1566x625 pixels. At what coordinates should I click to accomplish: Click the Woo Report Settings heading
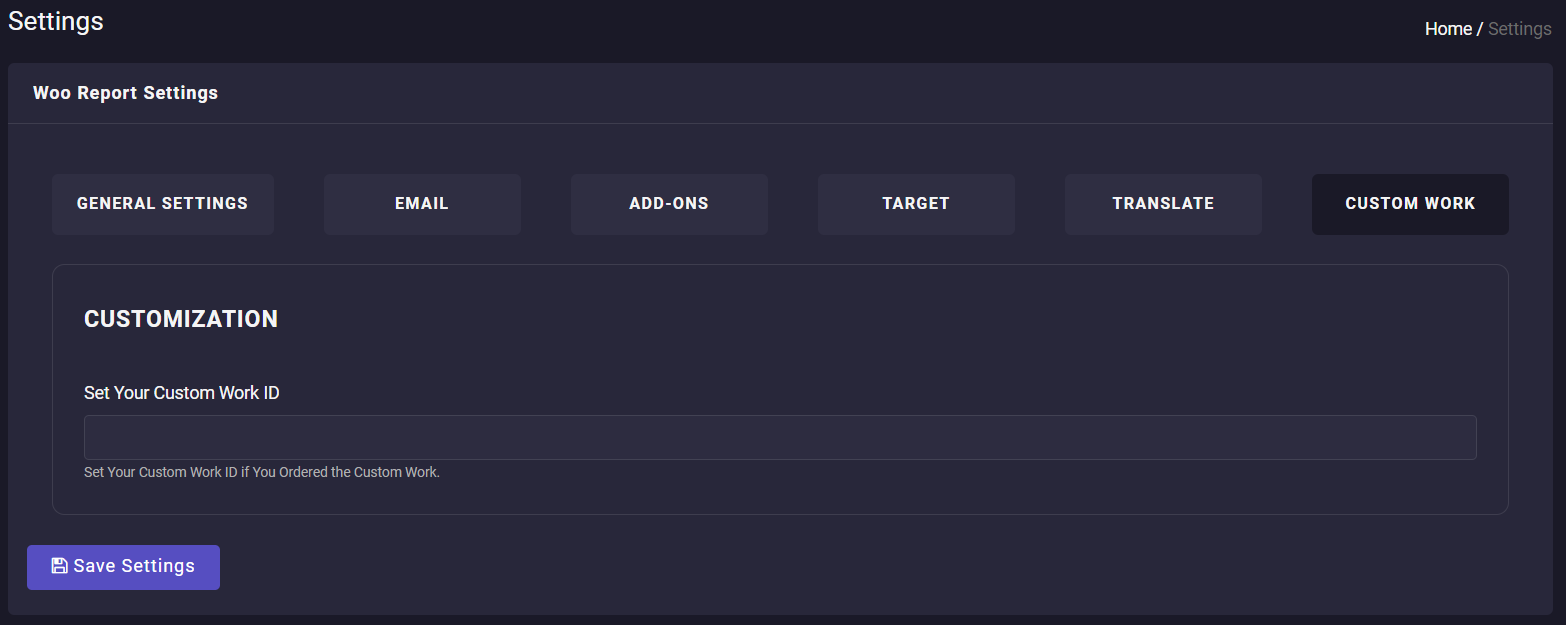click(x=125, y=93)
